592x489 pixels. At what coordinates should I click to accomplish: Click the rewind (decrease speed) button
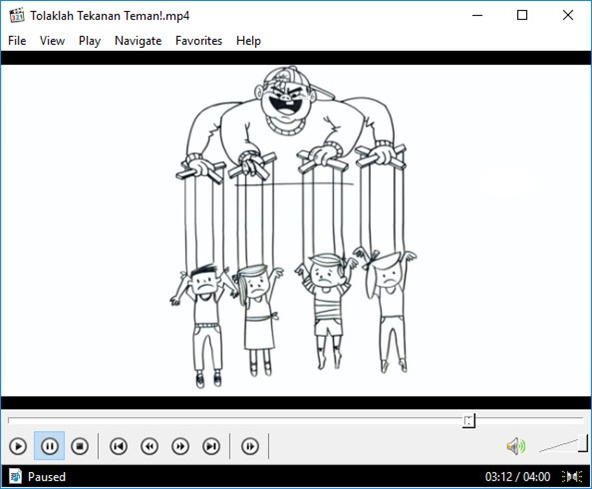(x=150, y=446)
